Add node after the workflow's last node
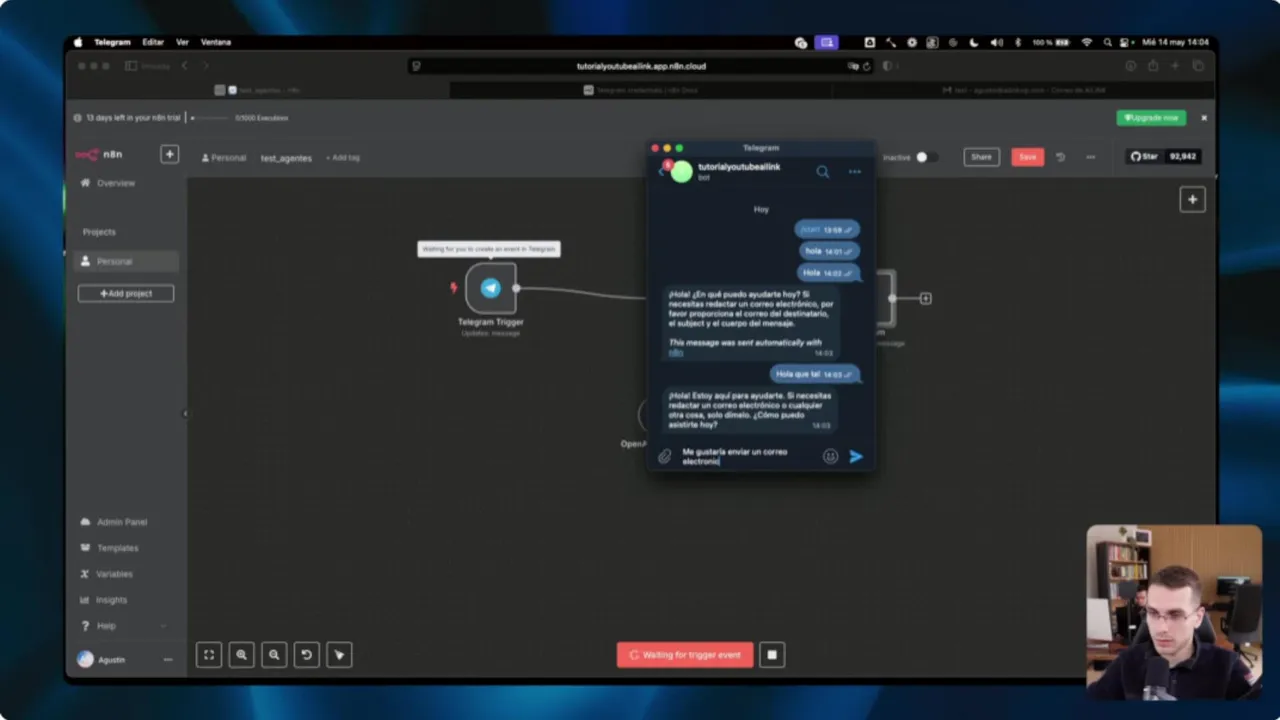Screen dimensions: 1280x720 pos(926,298)
